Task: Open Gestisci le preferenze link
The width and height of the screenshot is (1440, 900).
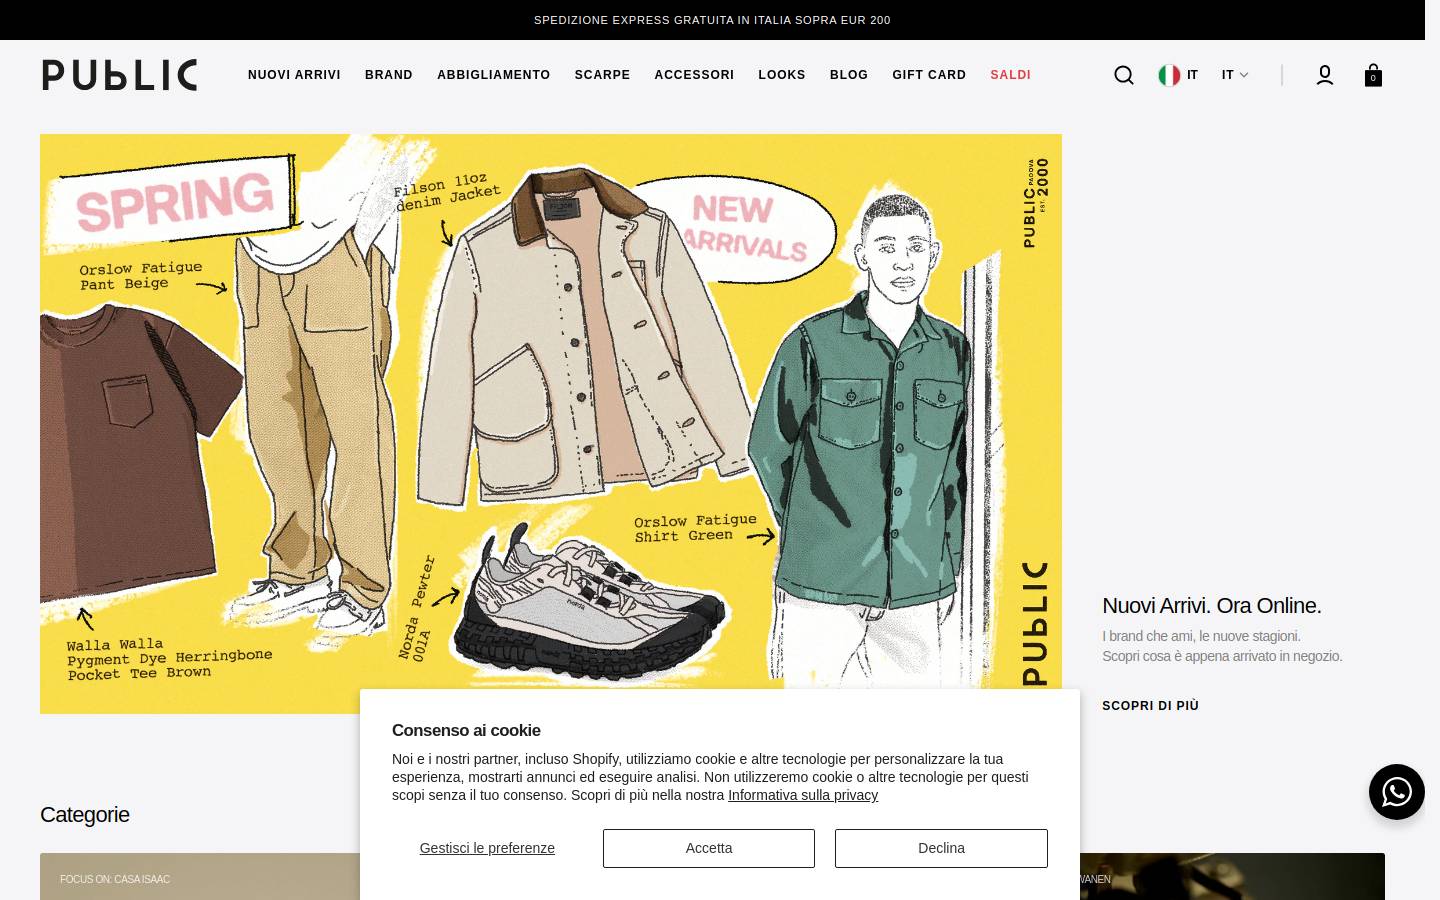Action: click(x=487, y=848)
